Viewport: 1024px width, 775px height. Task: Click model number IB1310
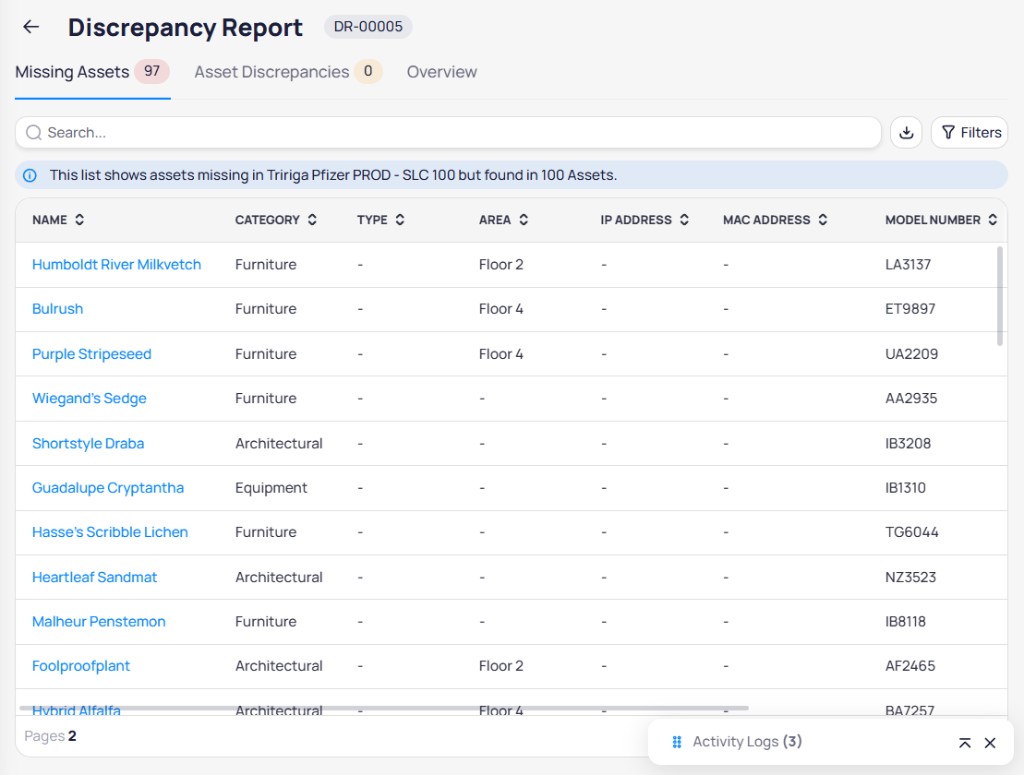(x=905, y=488)
